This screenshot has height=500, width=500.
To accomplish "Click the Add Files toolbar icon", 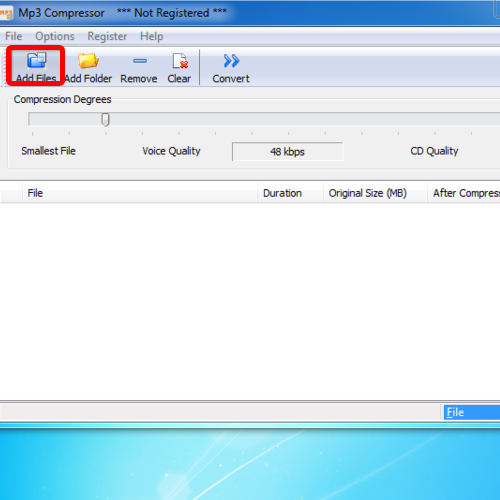I will (36, 61).
